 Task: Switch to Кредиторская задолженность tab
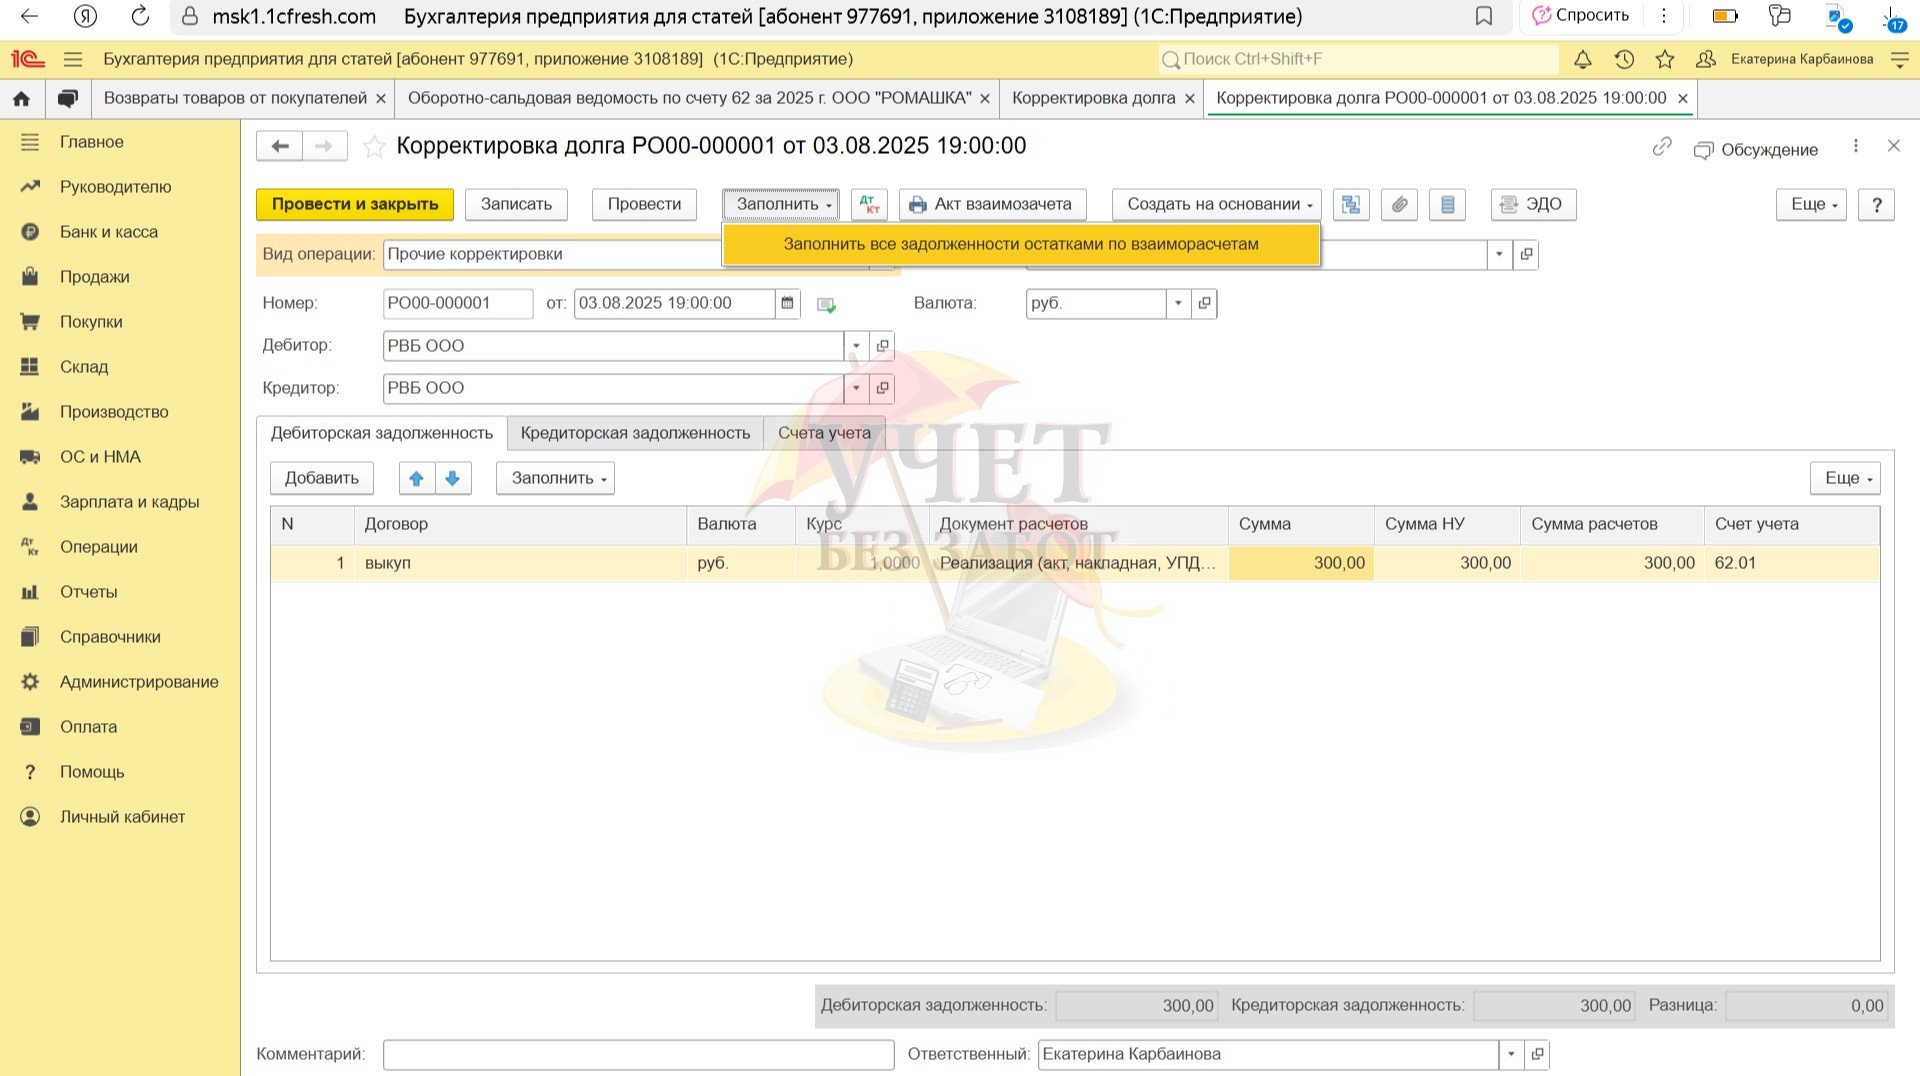(635, 433)
